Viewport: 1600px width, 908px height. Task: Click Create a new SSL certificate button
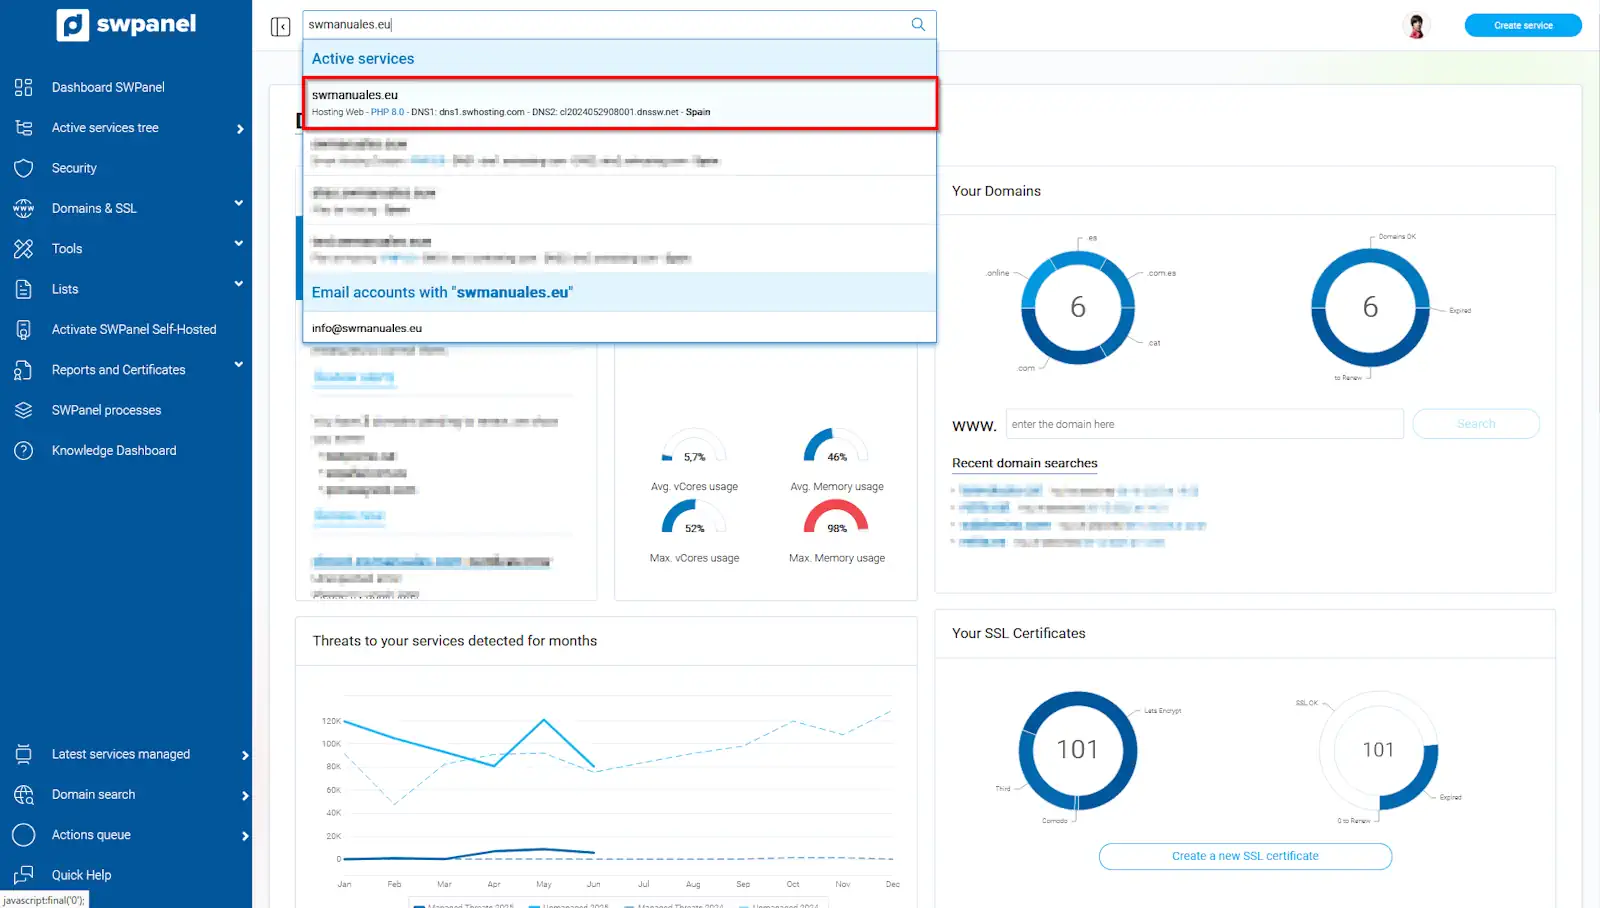(x=1245, y=856)
